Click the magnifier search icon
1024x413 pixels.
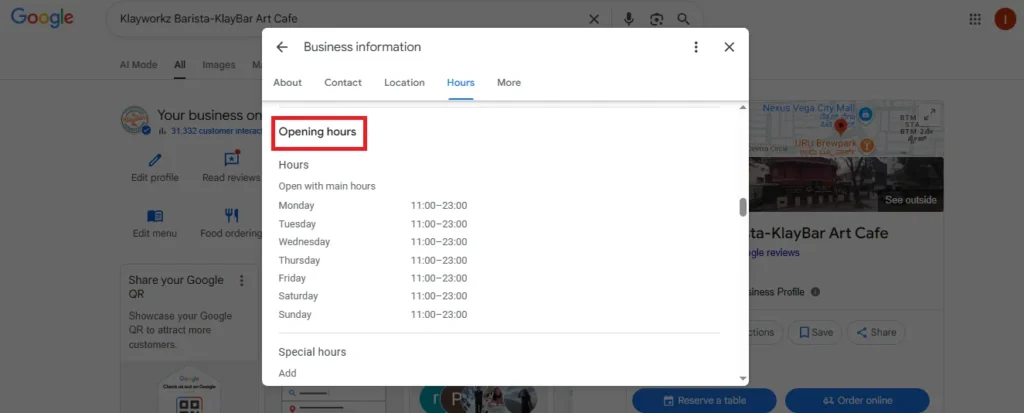(x=683, y=19)
